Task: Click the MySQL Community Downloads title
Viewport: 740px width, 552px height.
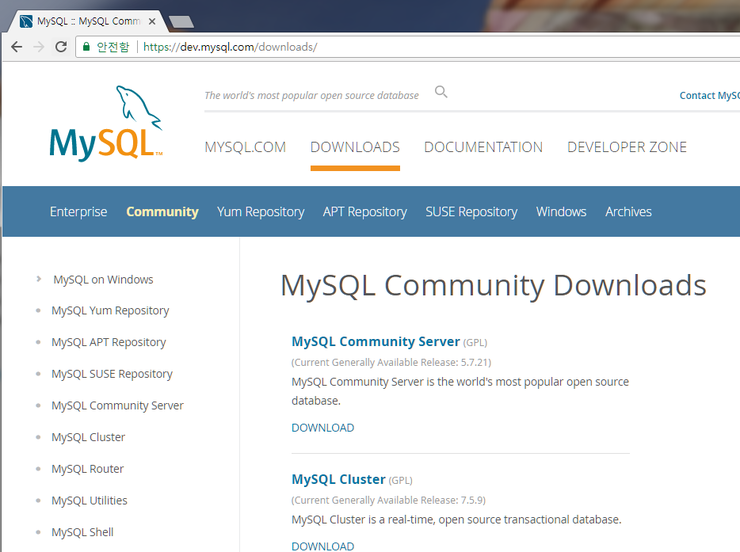Action: (493, 286)
